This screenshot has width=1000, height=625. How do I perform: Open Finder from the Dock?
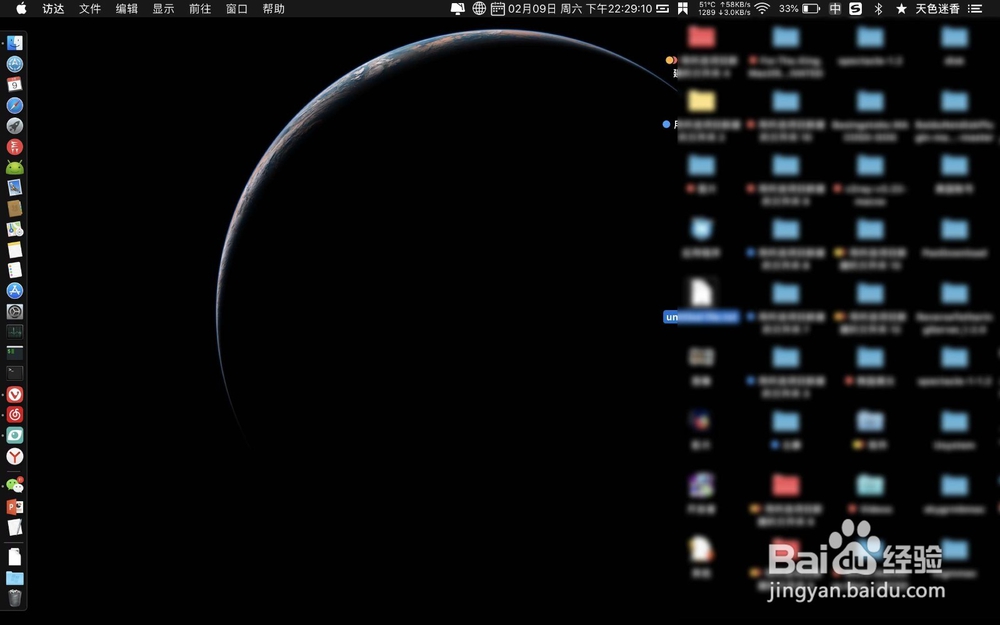pos(15,43)
